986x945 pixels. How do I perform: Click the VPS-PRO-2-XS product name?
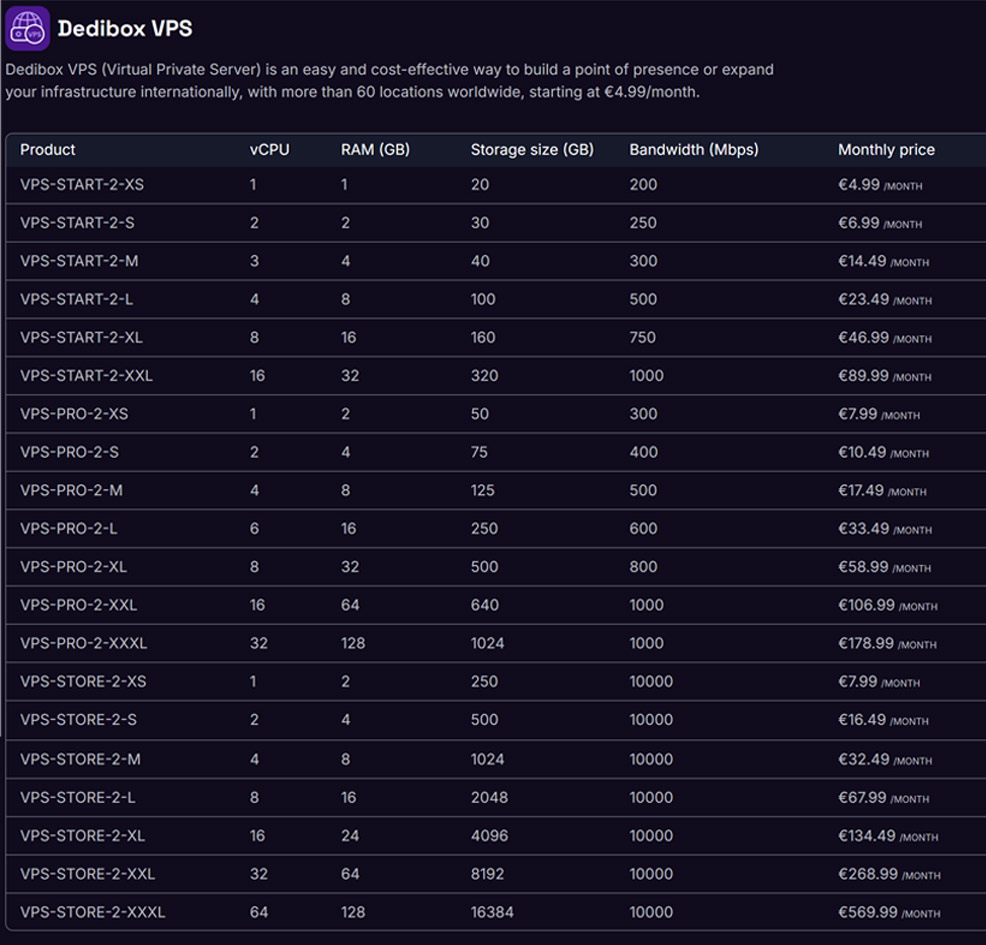click(74, 414)
